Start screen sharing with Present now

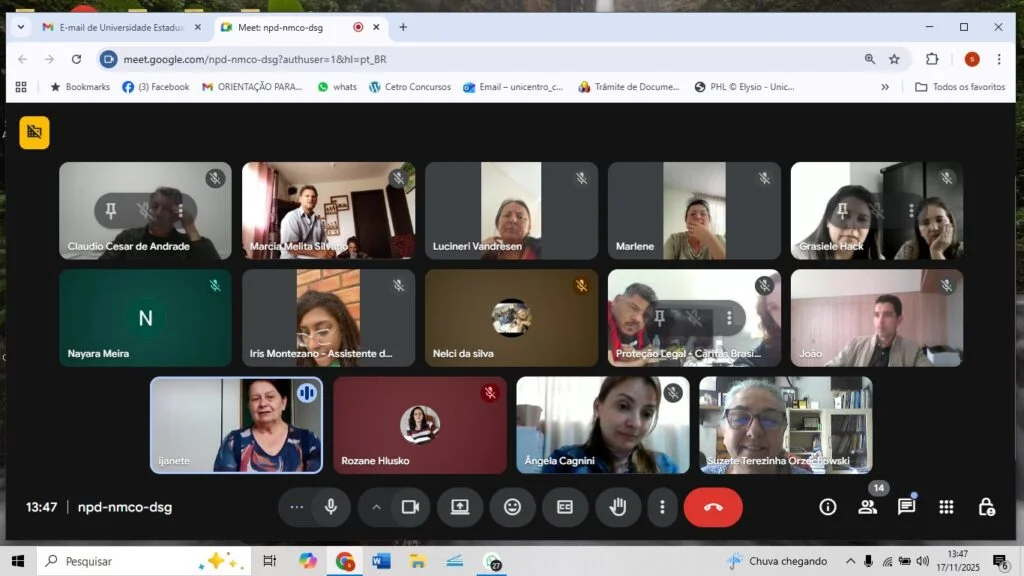[460, 507]
